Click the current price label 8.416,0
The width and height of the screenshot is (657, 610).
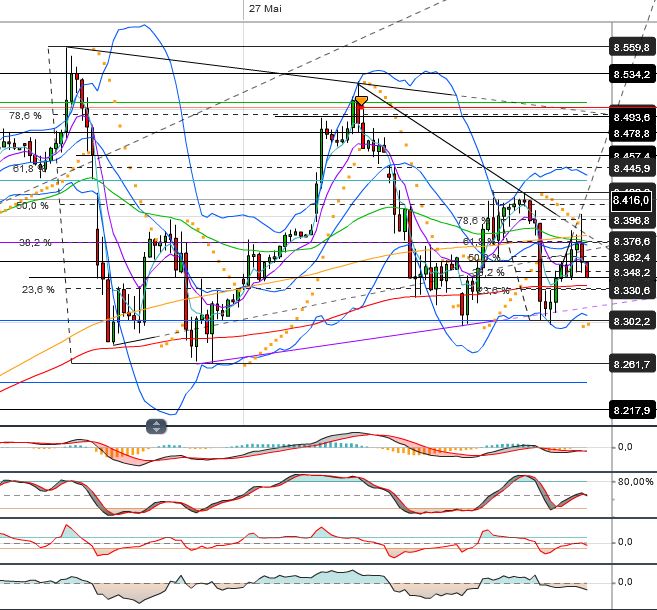[x=632, y=200]
